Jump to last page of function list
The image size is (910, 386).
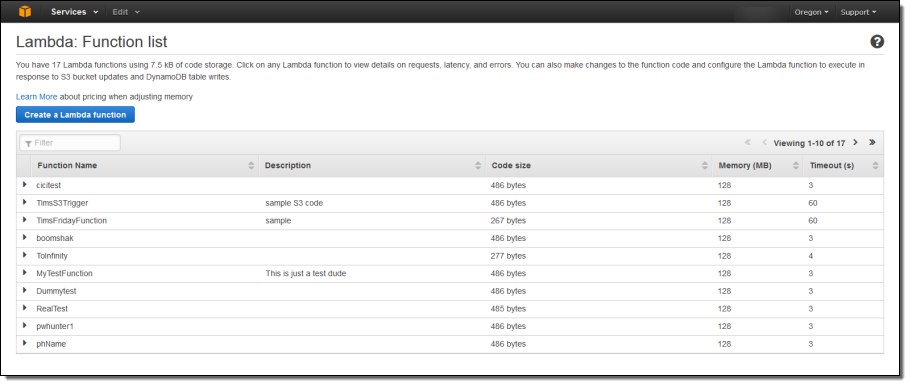point(872,142)
